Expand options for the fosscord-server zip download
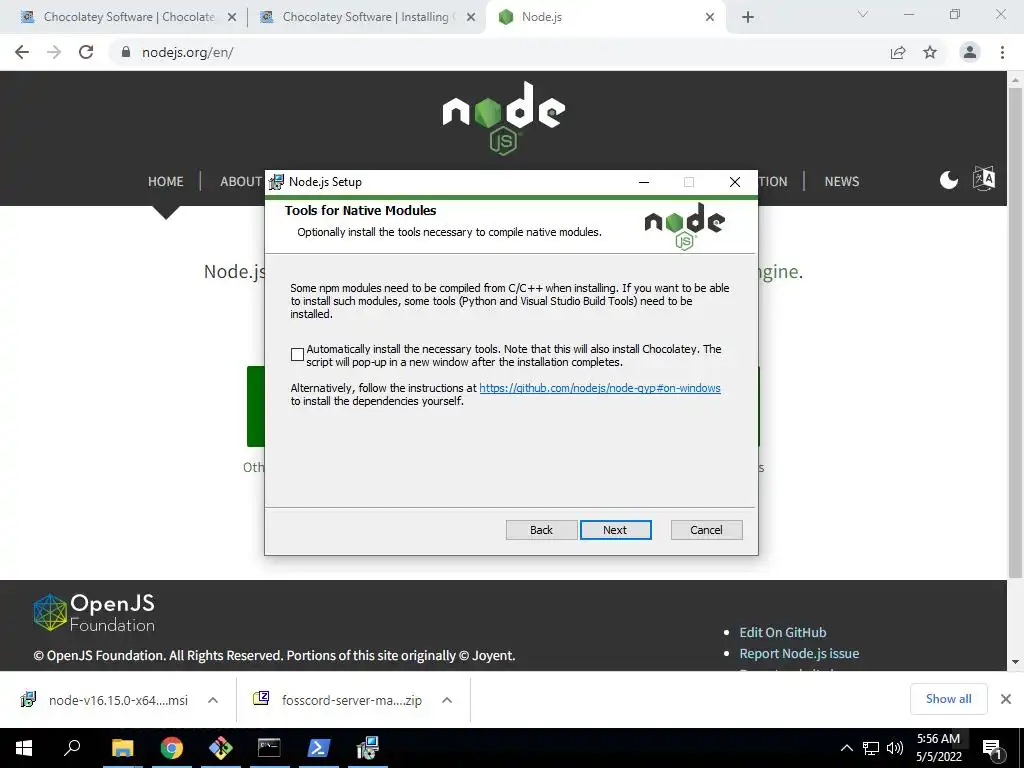The image size is (1024, 768). [x=447, y=700]
